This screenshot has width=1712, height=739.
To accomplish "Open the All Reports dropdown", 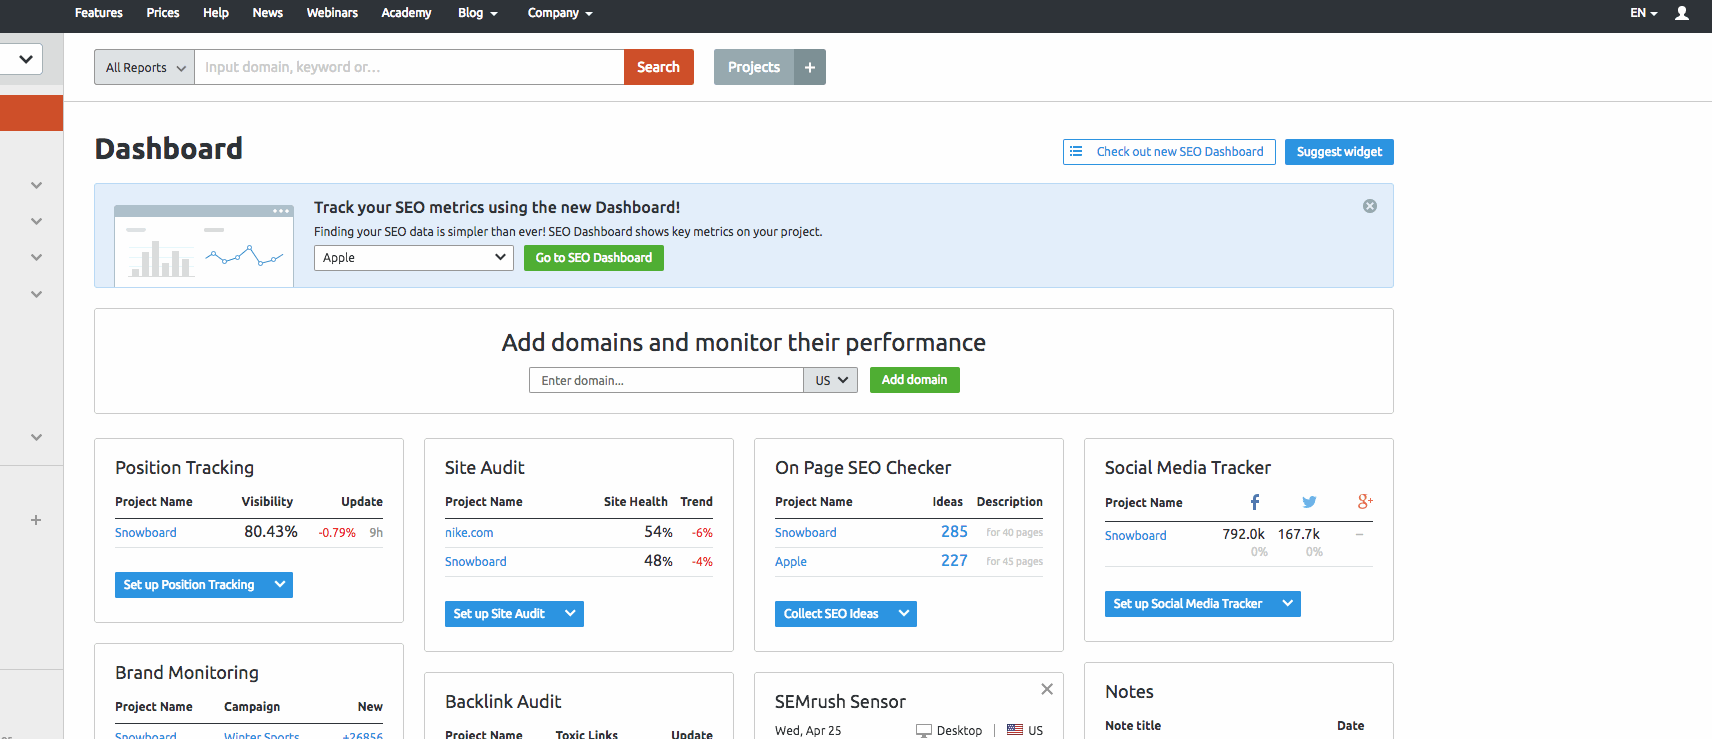I will point(144,67).
